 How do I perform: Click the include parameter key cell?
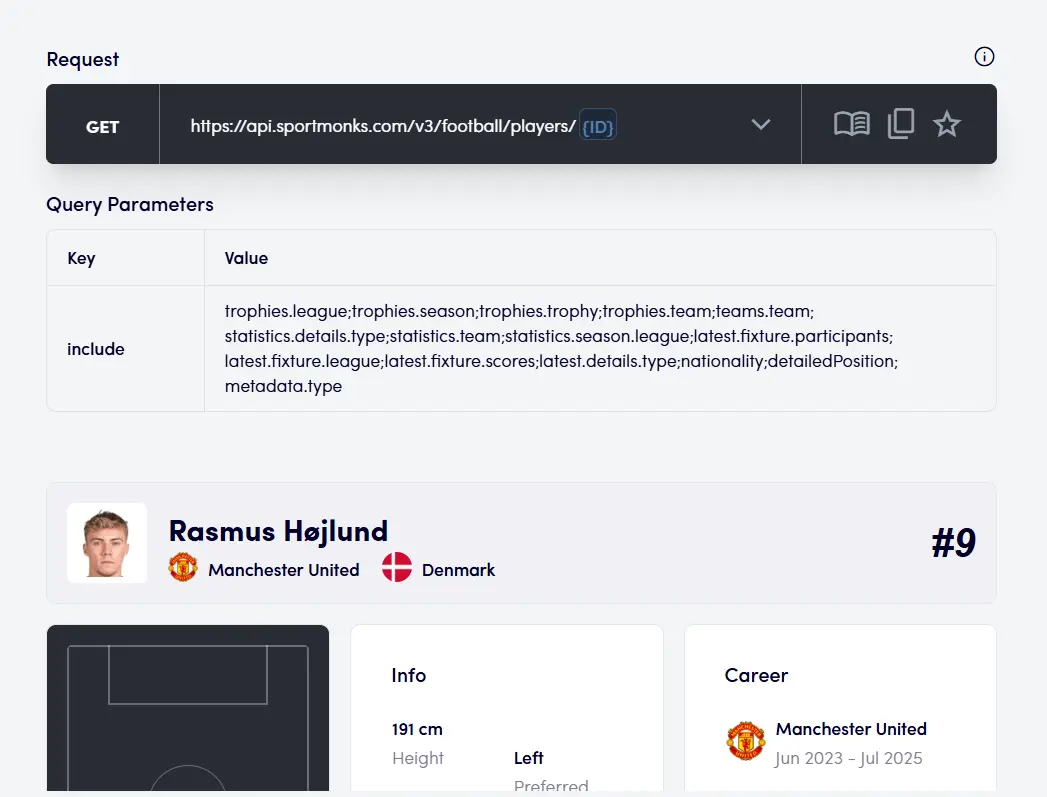point(126,348)
